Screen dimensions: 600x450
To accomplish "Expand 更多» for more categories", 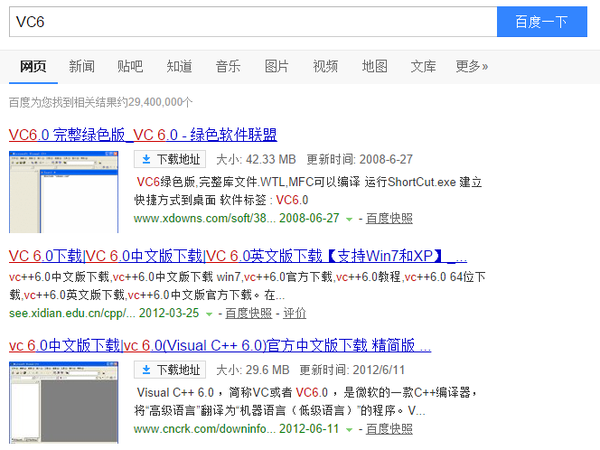I will pos(471,67).
